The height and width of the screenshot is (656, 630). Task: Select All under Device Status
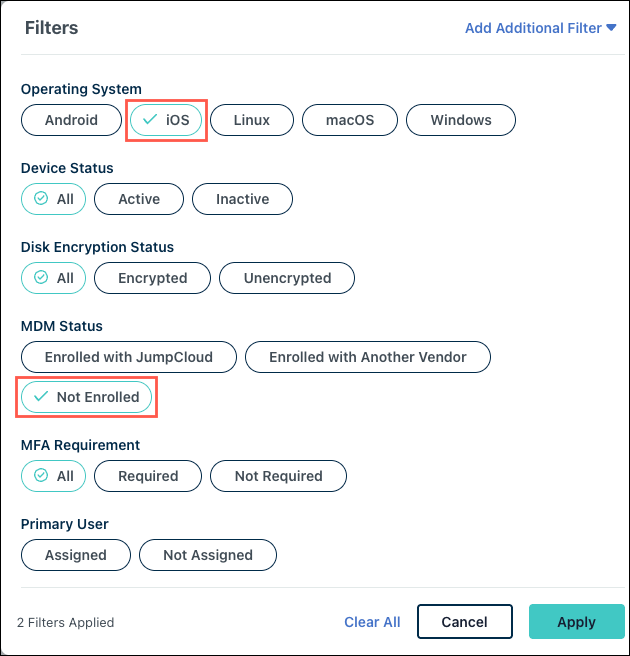point(54,199)
